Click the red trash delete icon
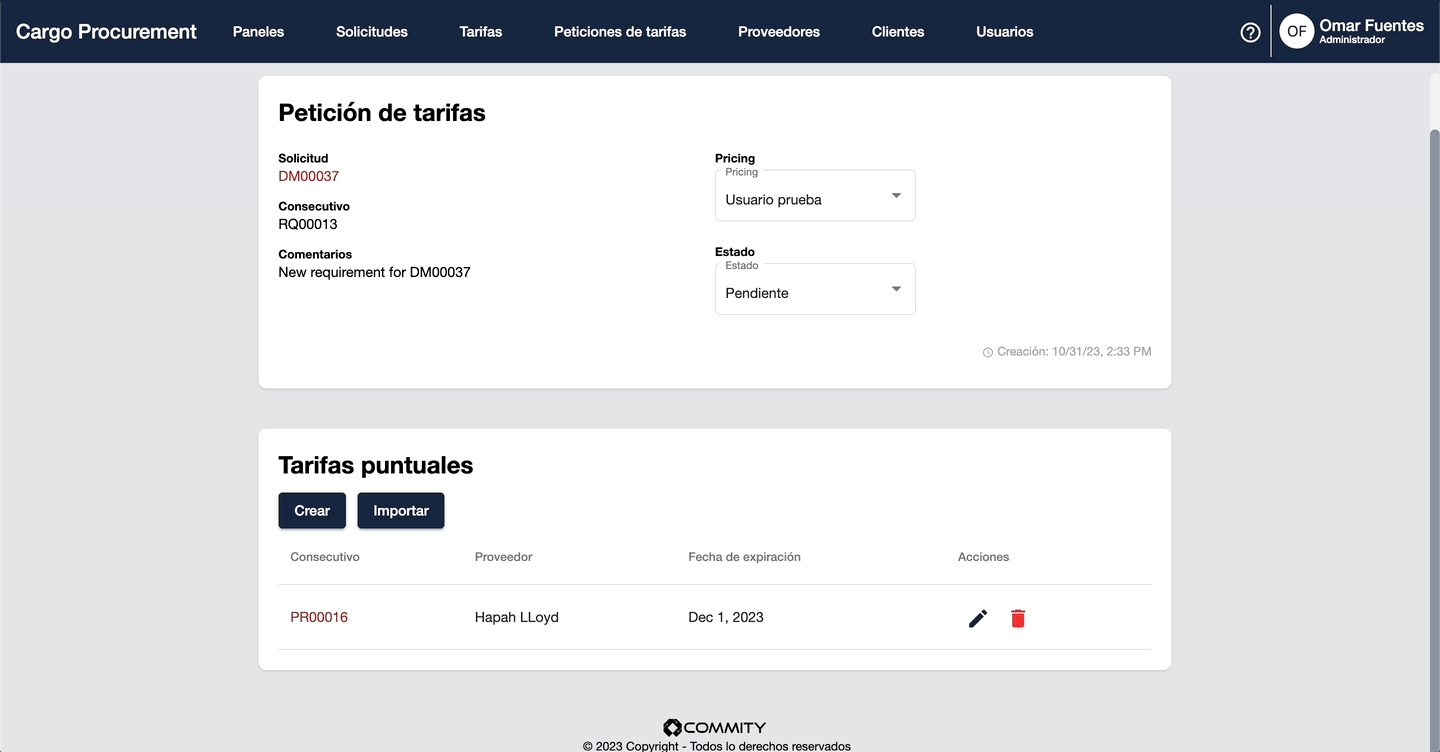This screenshot has width=1440, height=752. point(1018,618)
